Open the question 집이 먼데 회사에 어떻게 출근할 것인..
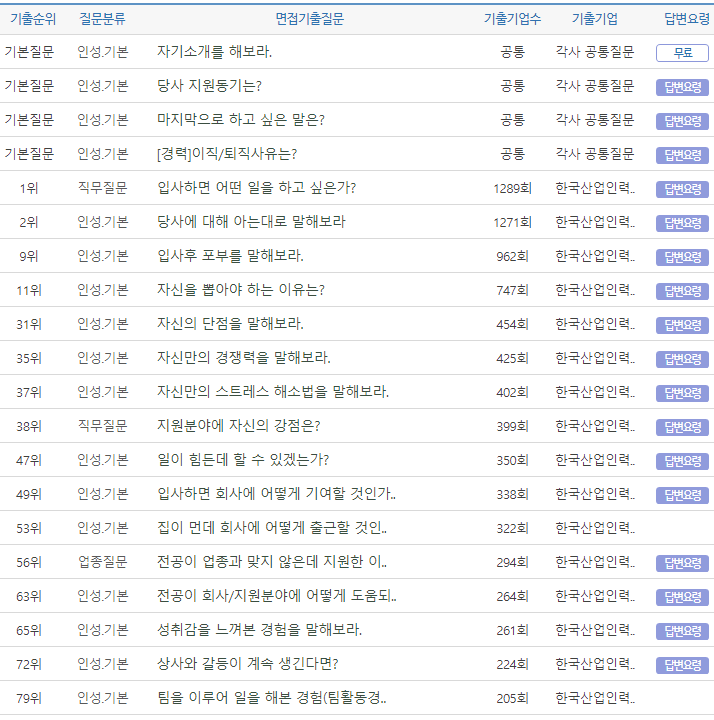This screenshot has width=714, height=720. [x=271, y=528]
